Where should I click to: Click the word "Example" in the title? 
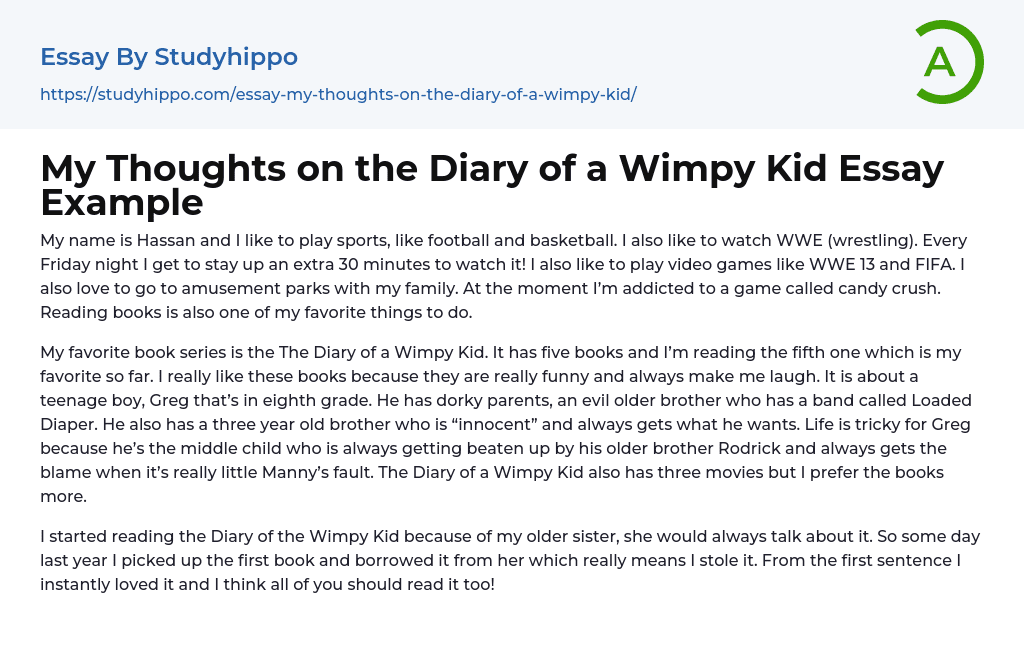pos(122,203)
